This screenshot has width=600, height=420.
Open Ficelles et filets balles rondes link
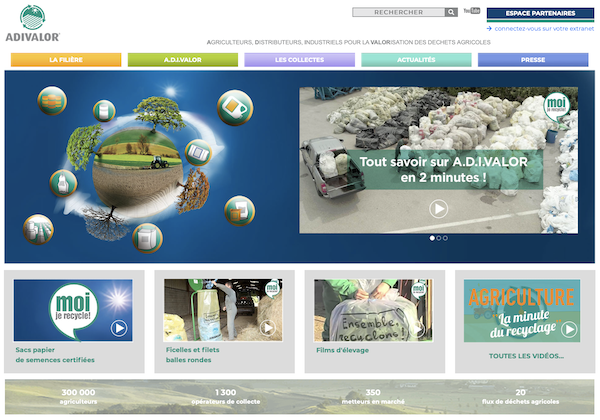(192, 355)
